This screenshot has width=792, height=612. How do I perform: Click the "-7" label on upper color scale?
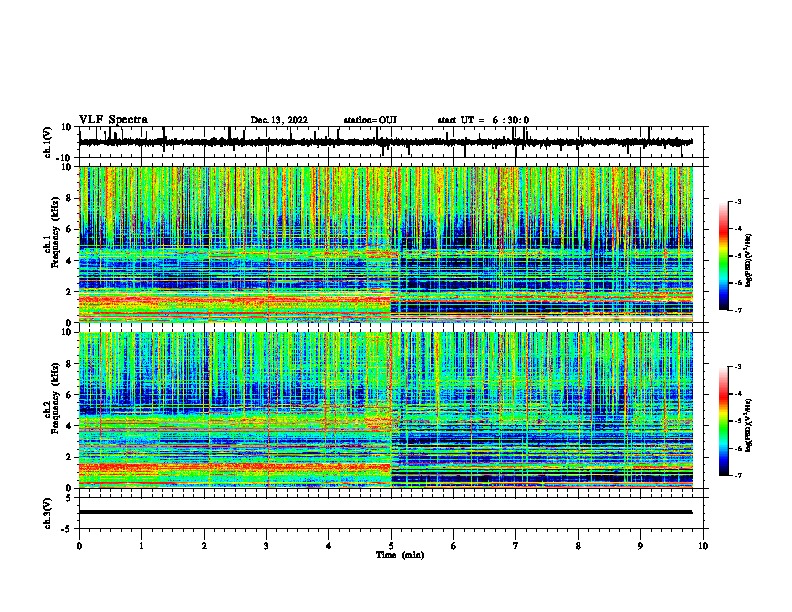(738, 310)
